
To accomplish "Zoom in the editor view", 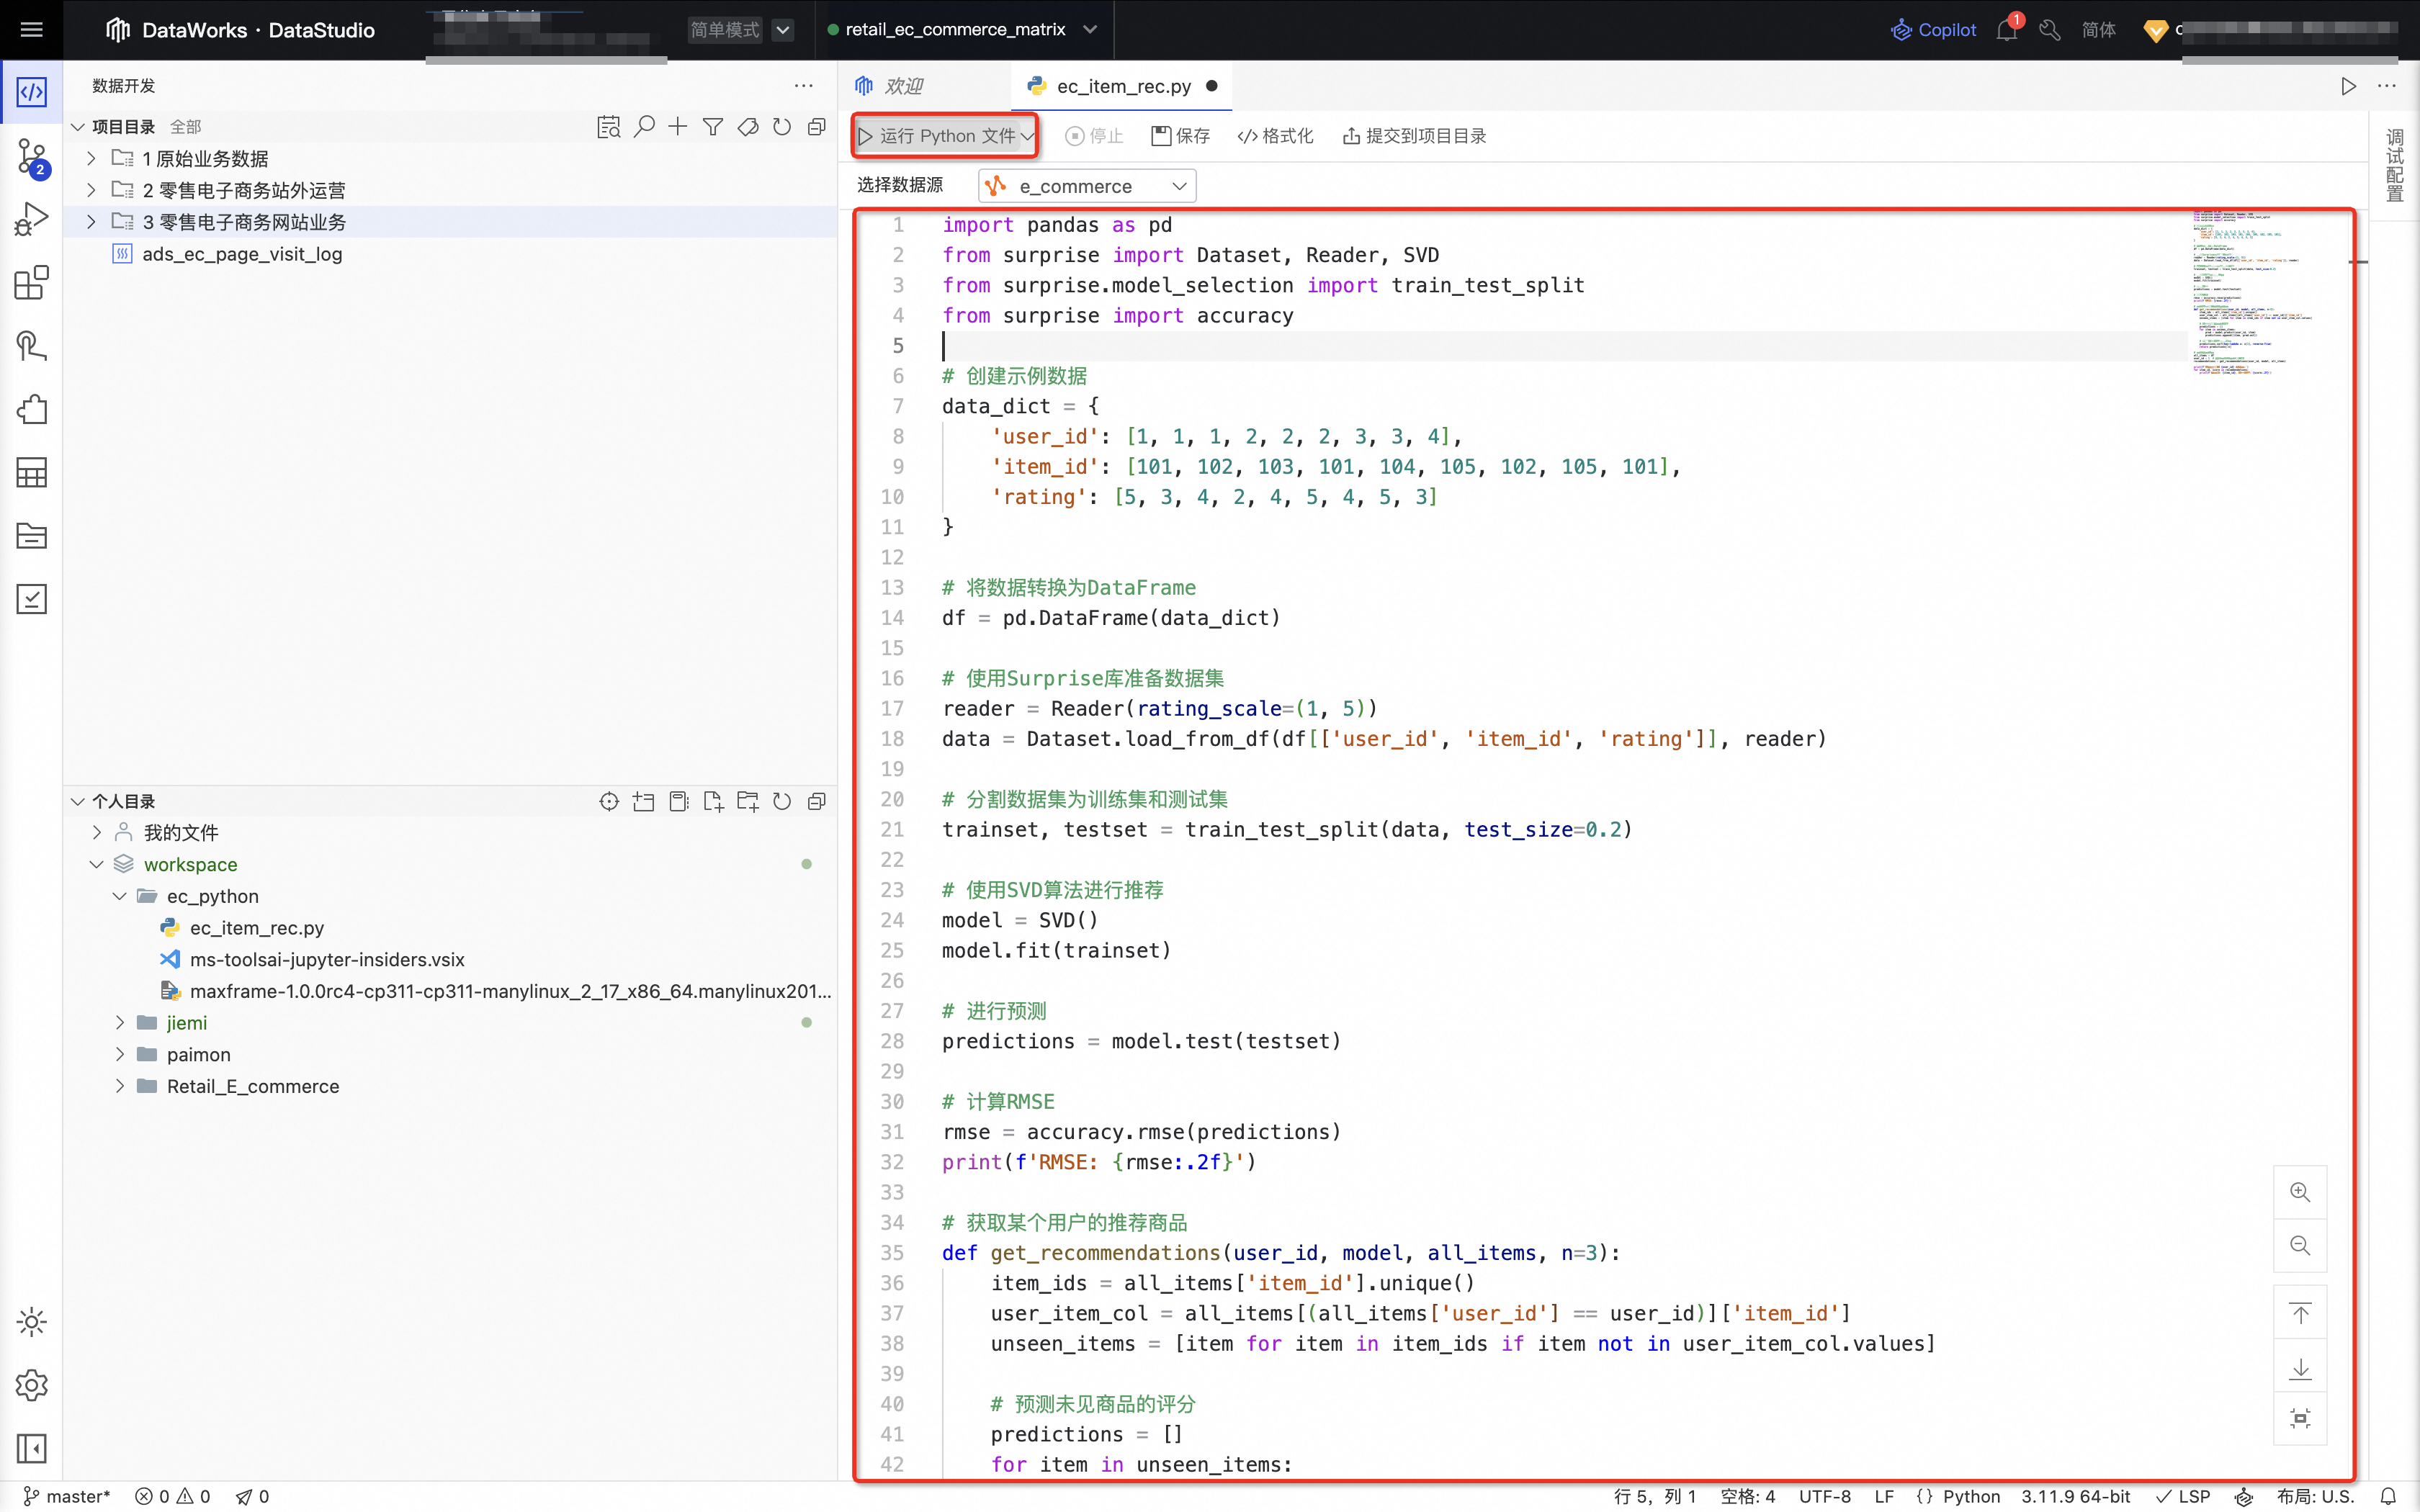I will (2300, 1192).
